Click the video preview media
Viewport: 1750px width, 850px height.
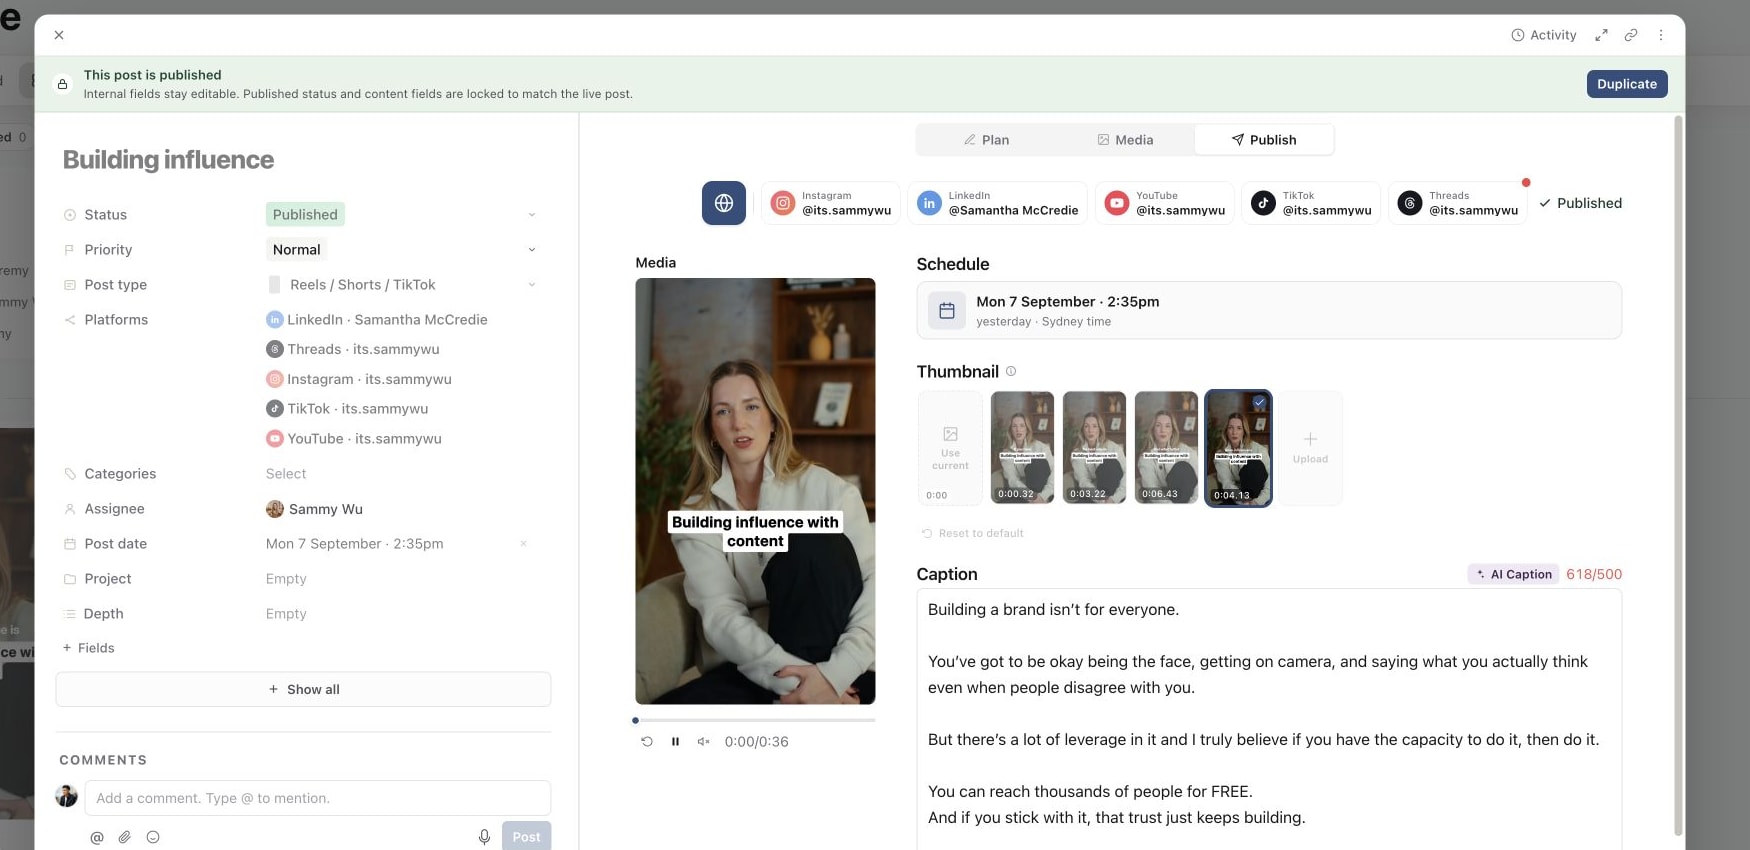tap(755, 491)
